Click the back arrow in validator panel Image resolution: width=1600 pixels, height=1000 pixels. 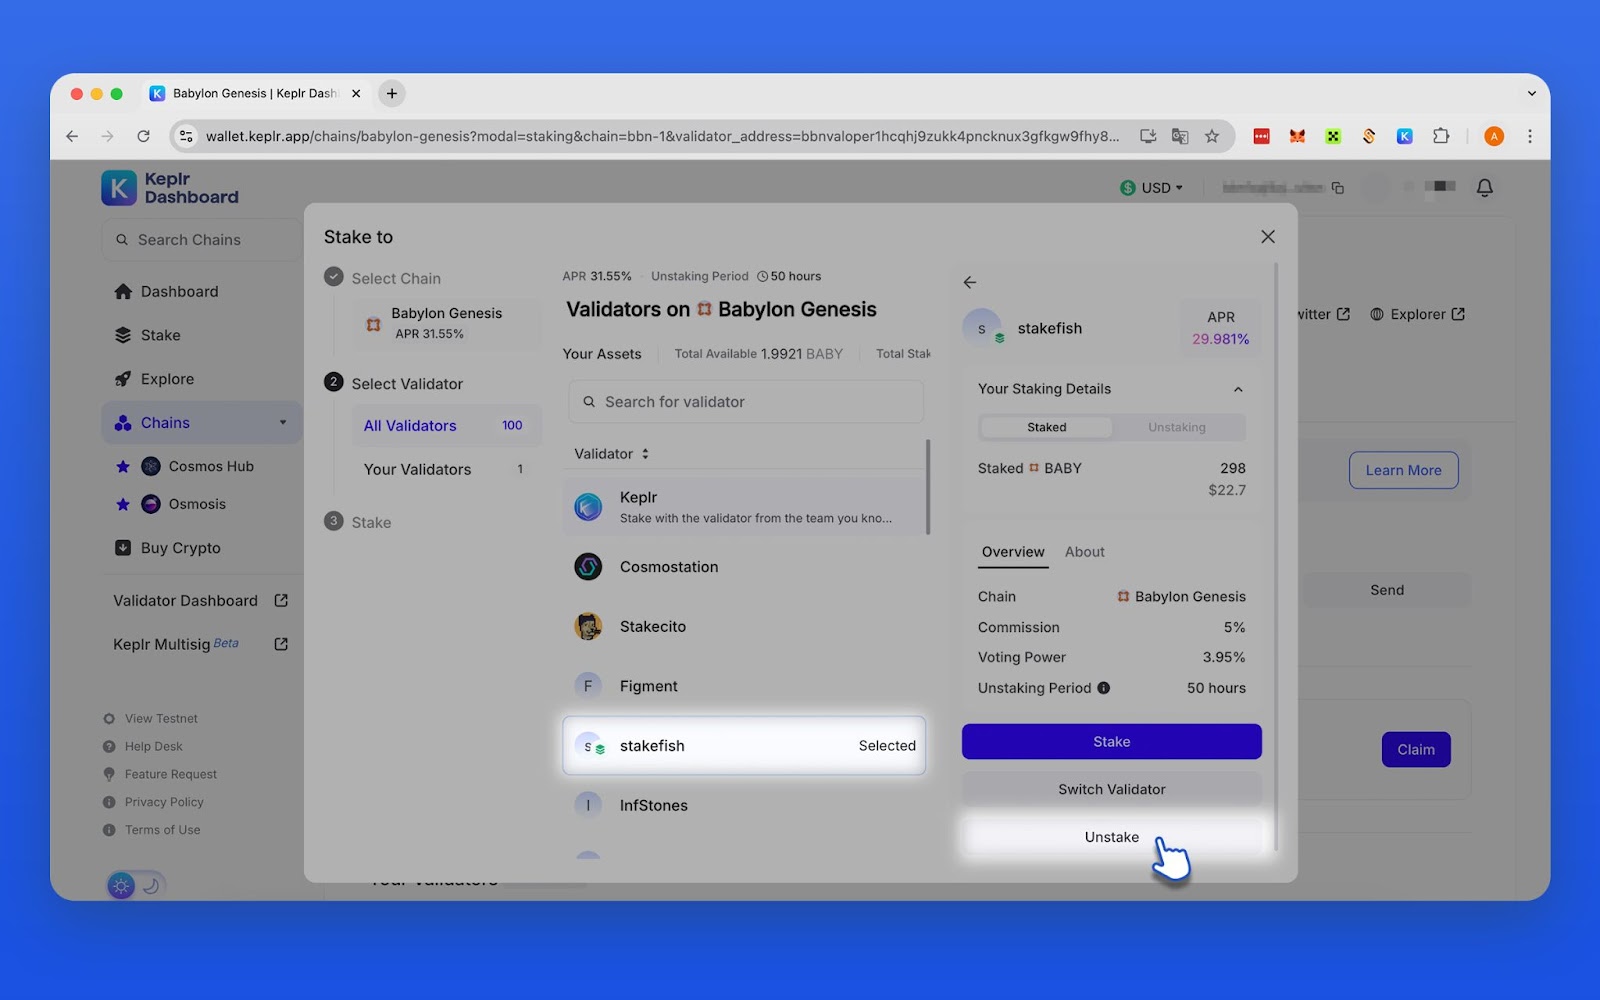(x=969, y=283)
